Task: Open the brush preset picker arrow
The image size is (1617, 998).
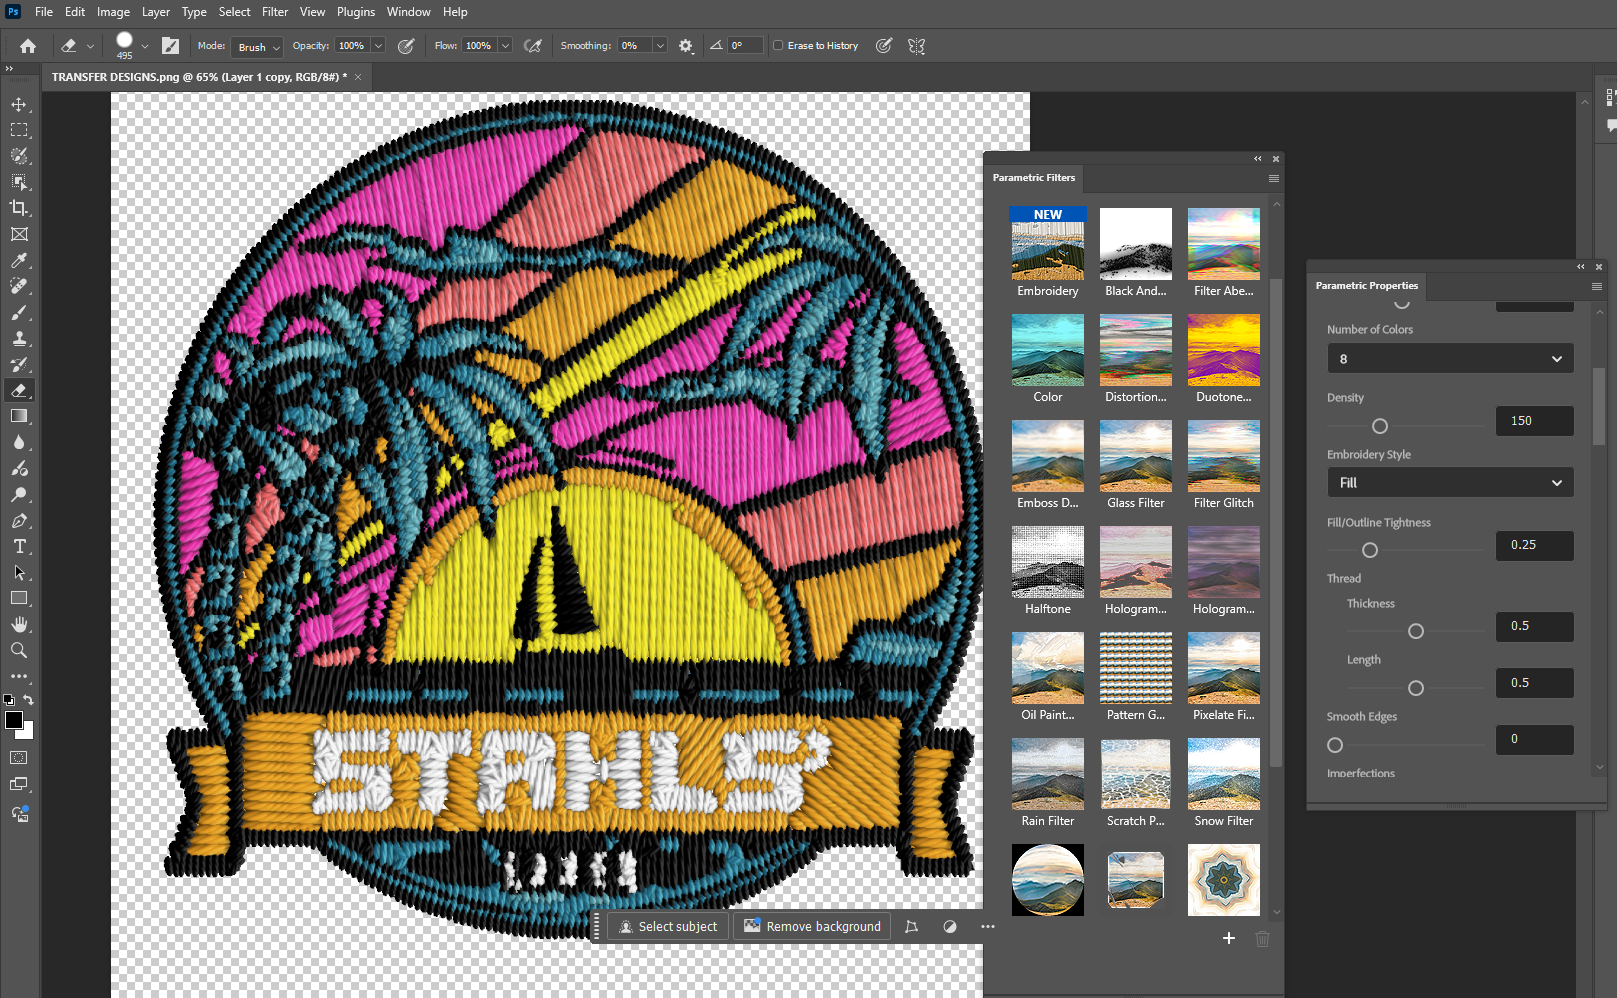Action: click(x=145, y=46)
